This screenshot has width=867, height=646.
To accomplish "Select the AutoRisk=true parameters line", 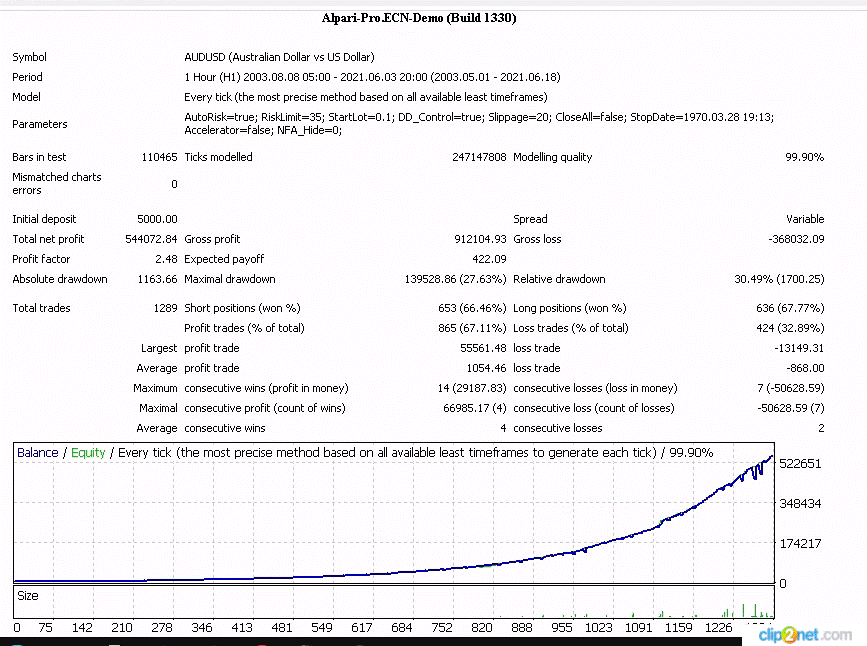I will click(x=479, y=117).
